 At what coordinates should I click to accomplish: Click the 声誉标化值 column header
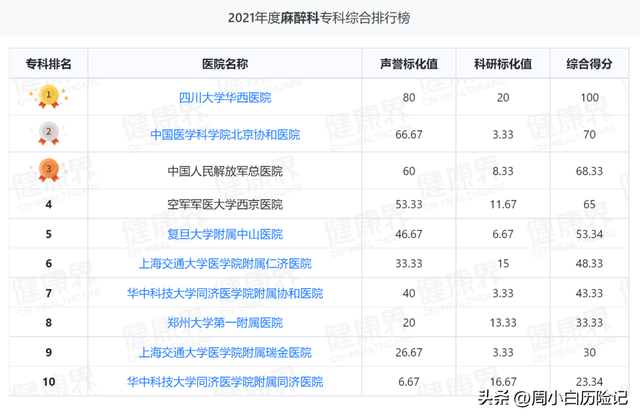tap(409, 64)
